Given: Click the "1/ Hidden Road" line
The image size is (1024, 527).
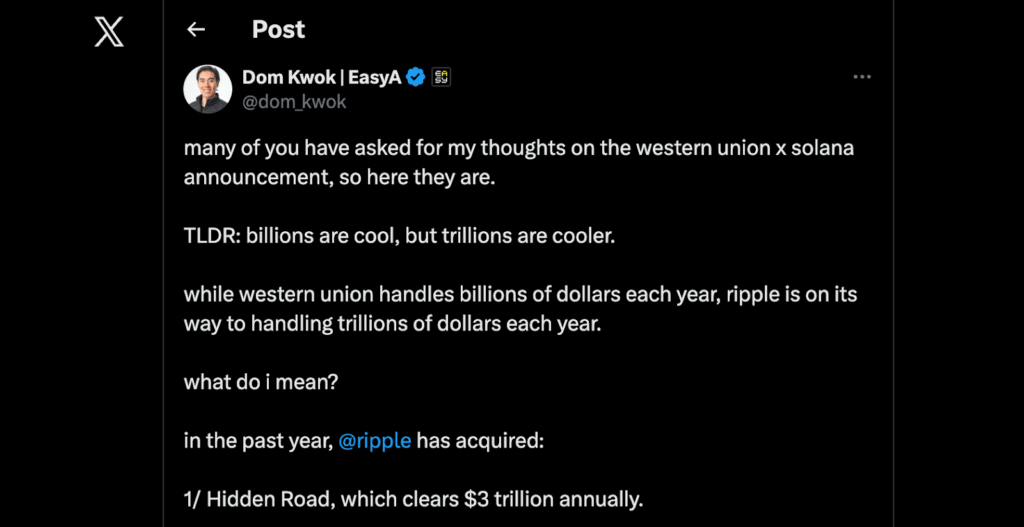Looking at the screenshot, I should tap(414, 498).
